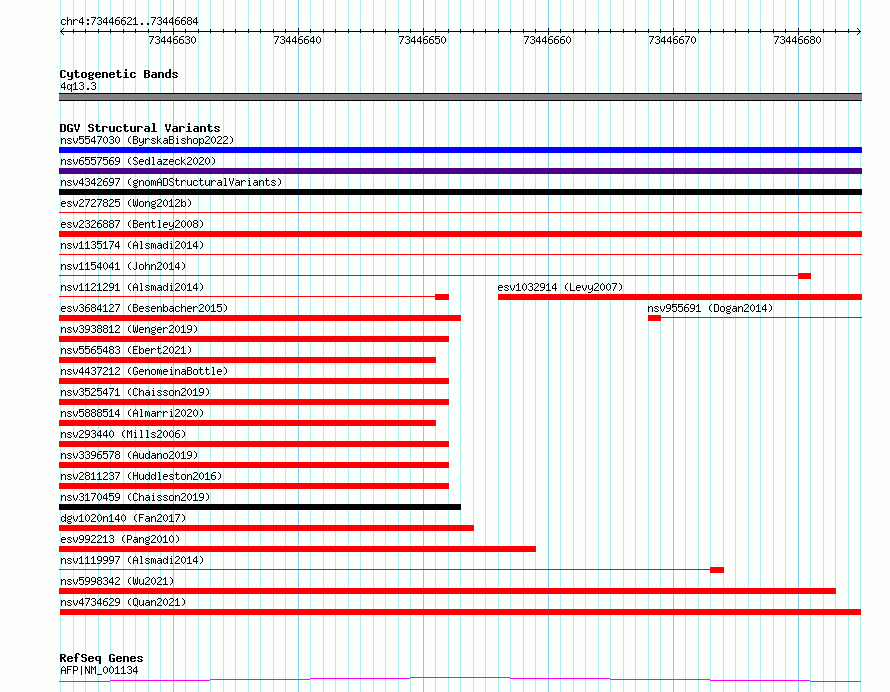Image resolution: width=890 pixels, height=692 pixels.
Task: Click the 4q13.3 band label
Action: pos(78,86)
